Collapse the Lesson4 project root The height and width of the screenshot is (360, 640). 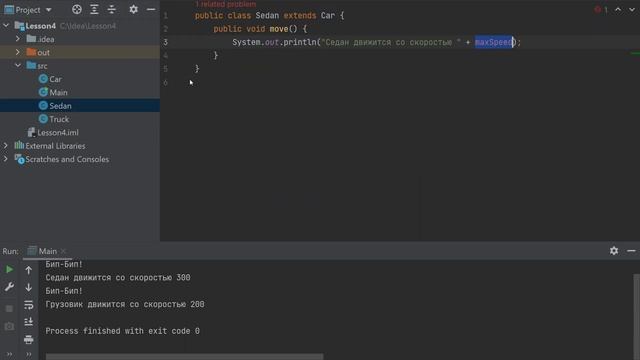[x=6, y=26]
